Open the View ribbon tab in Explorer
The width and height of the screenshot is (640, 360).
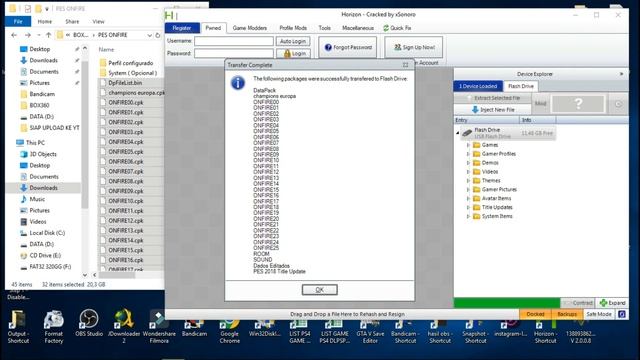tap(98, 21)
